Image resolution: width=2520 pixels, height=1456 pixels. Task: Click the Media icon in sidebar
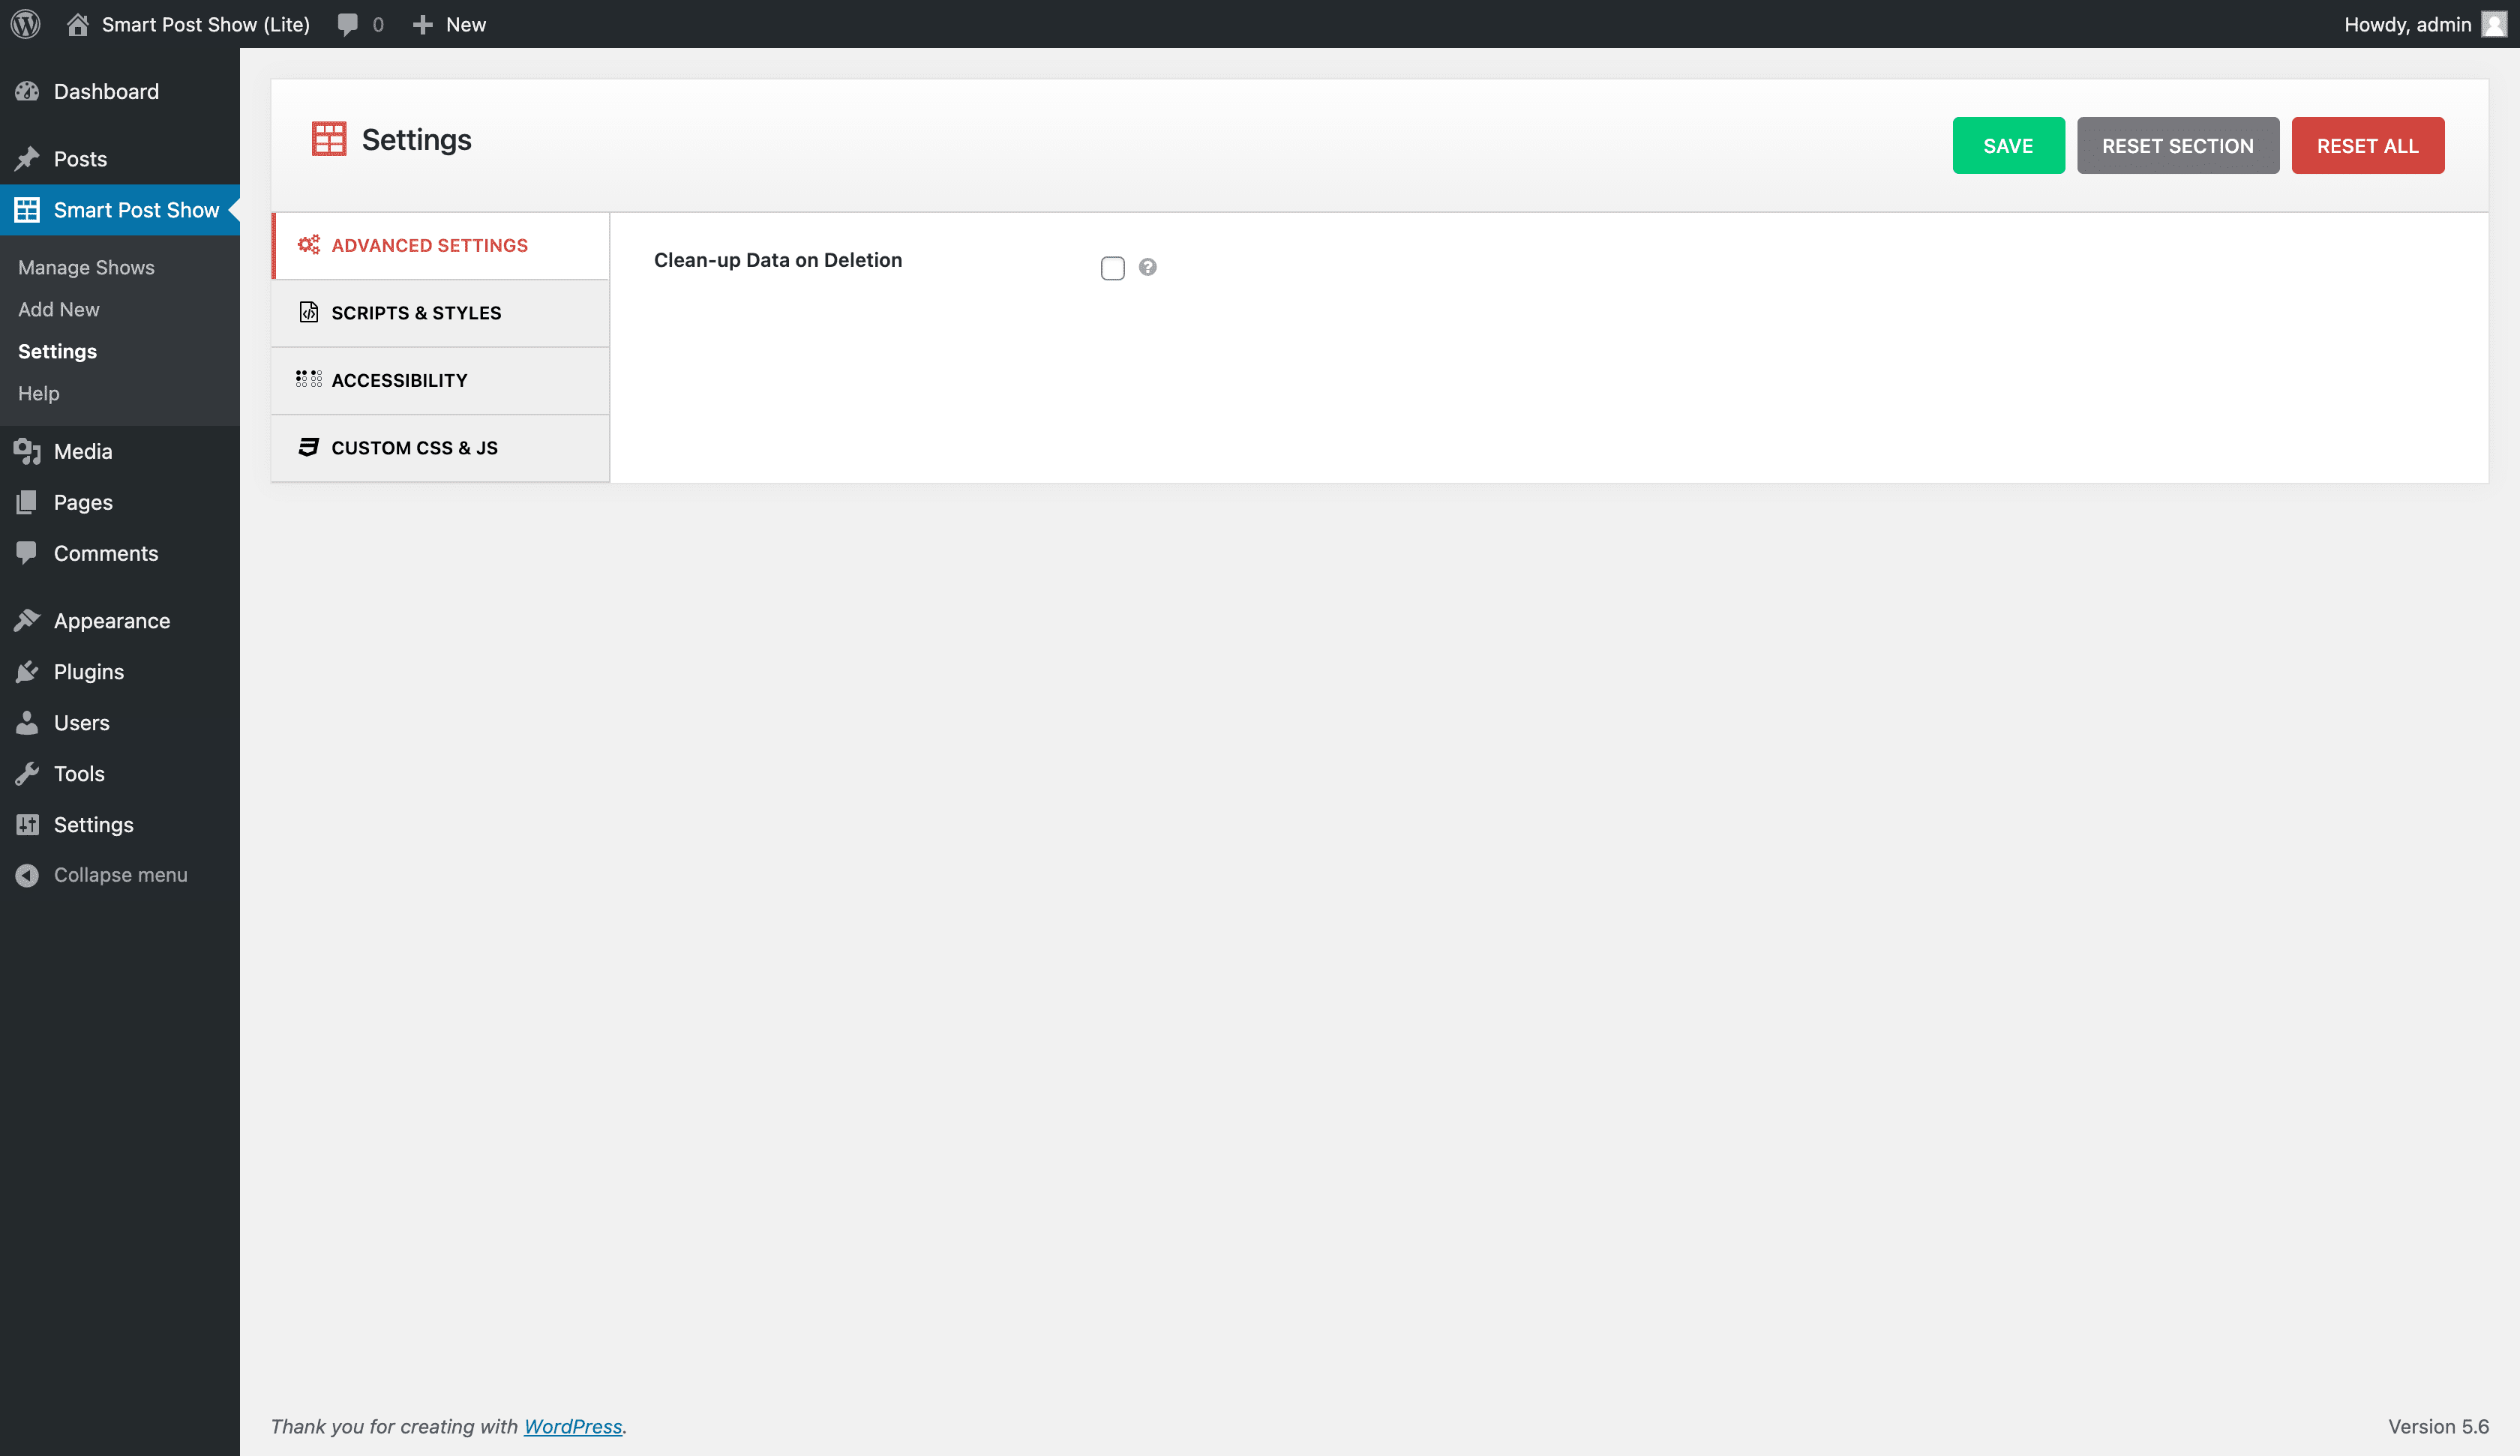(27, 452)
